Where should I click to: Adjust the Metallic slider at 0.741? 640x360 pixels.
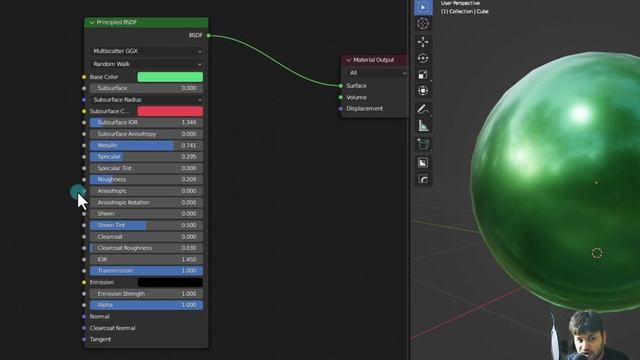coord(146,145)
